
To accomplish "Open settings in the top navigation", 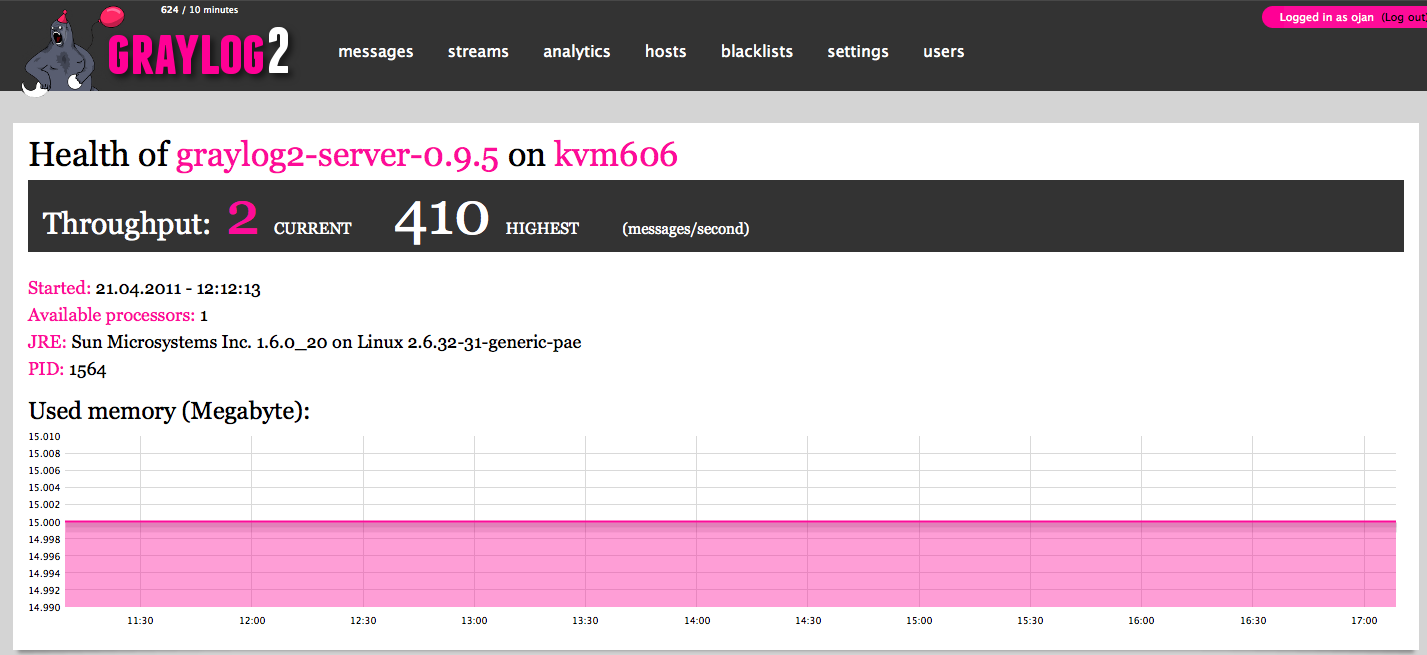I will pyautogui.click(x=858, y=52).
